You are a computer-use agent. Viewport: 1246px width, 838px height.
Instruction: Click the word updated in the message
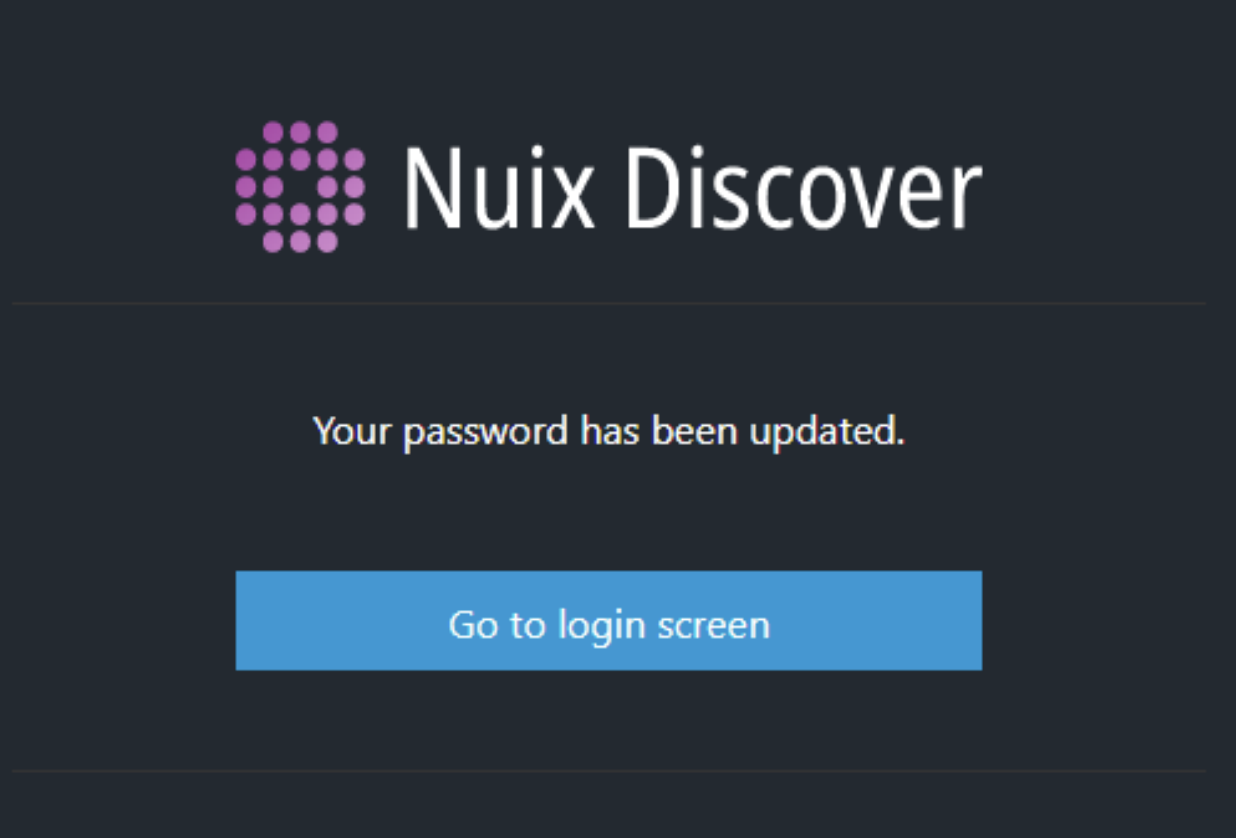pos(826,432)
